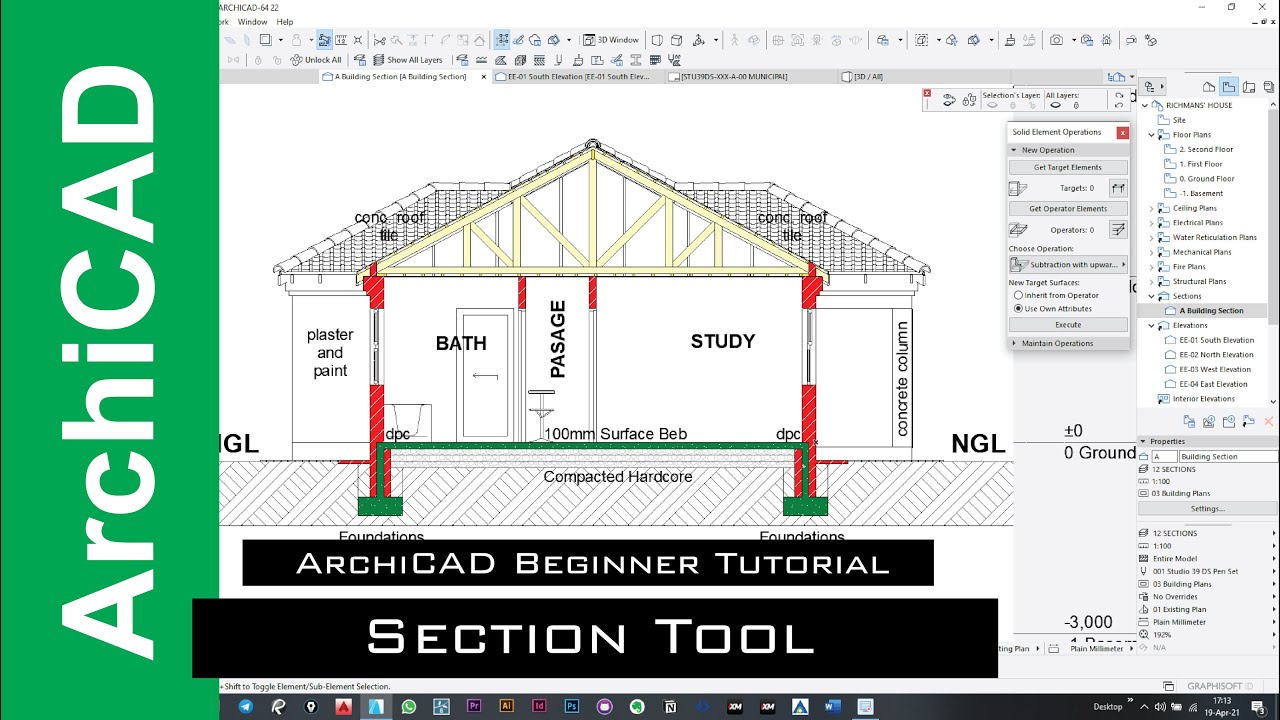Click the Execute button
Screen dimensions: 1280x720
(1068, 325)
